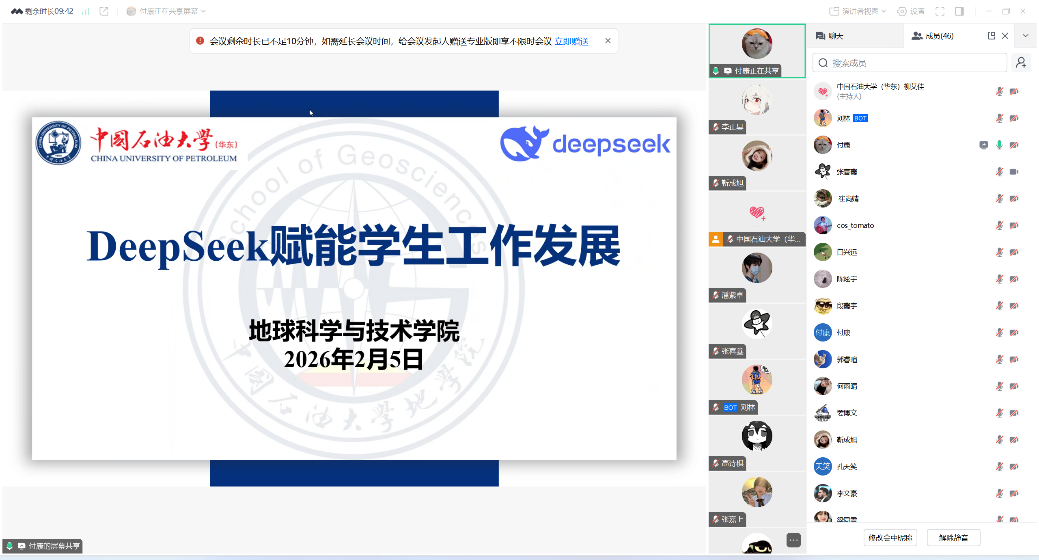Toggle microphone for cos_tomato
Viewport: 1039px width, 560px height.
click(999, 226)
